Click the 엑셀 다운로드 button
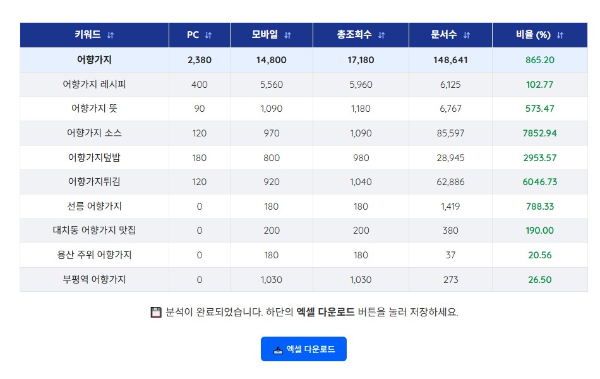Image resolution: width=600 pixels, height=379 pixels. 304,349
